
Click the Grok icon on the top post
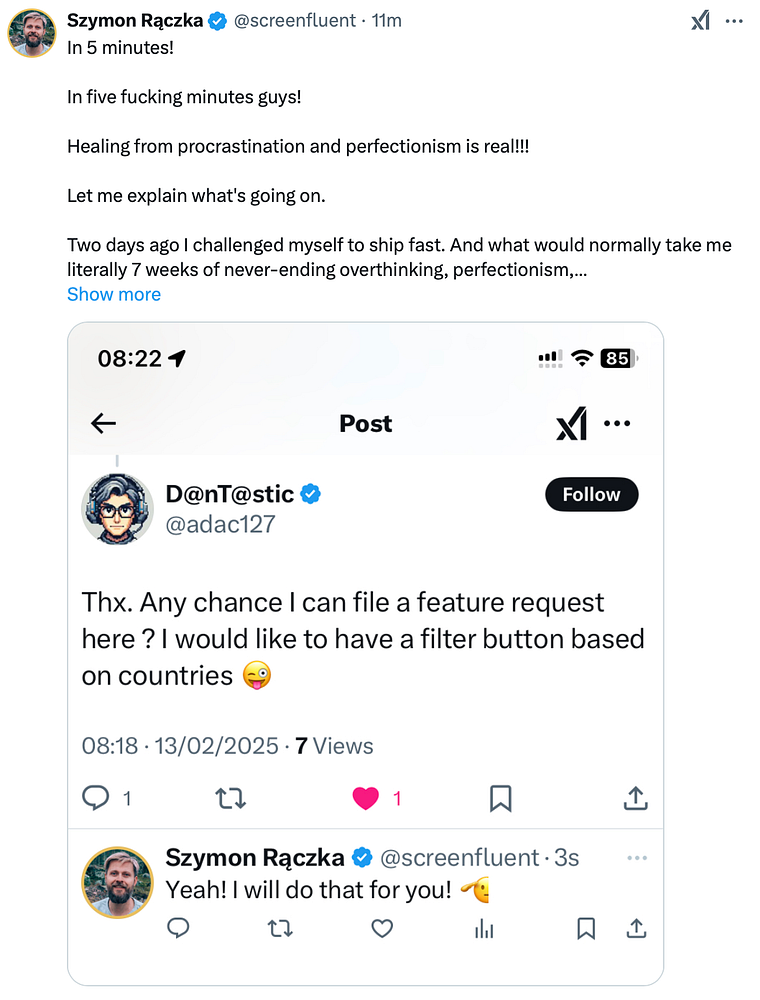point(700,20)
